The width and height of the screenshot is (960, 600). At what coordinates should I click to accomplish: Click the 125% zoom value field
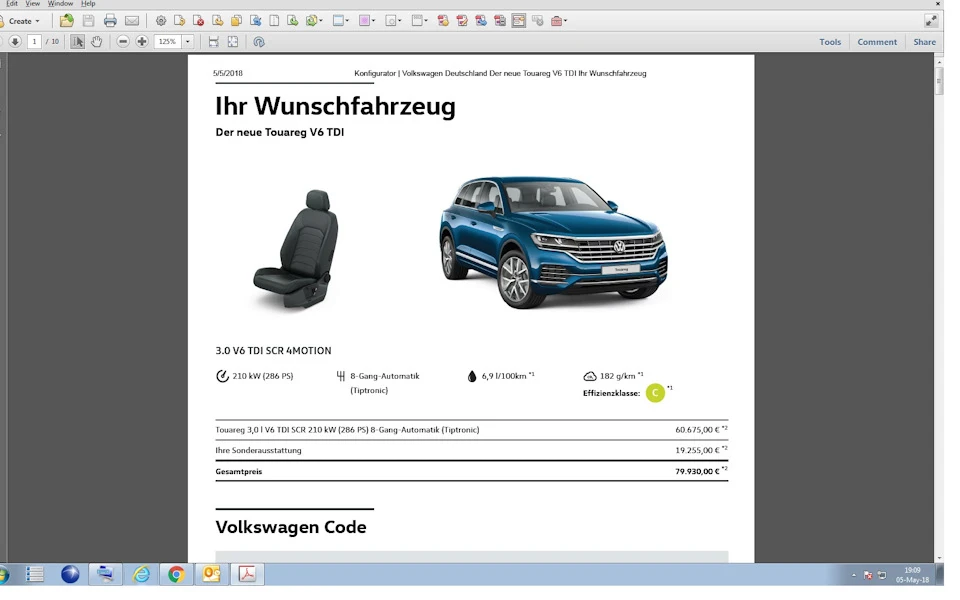(168, 42)
